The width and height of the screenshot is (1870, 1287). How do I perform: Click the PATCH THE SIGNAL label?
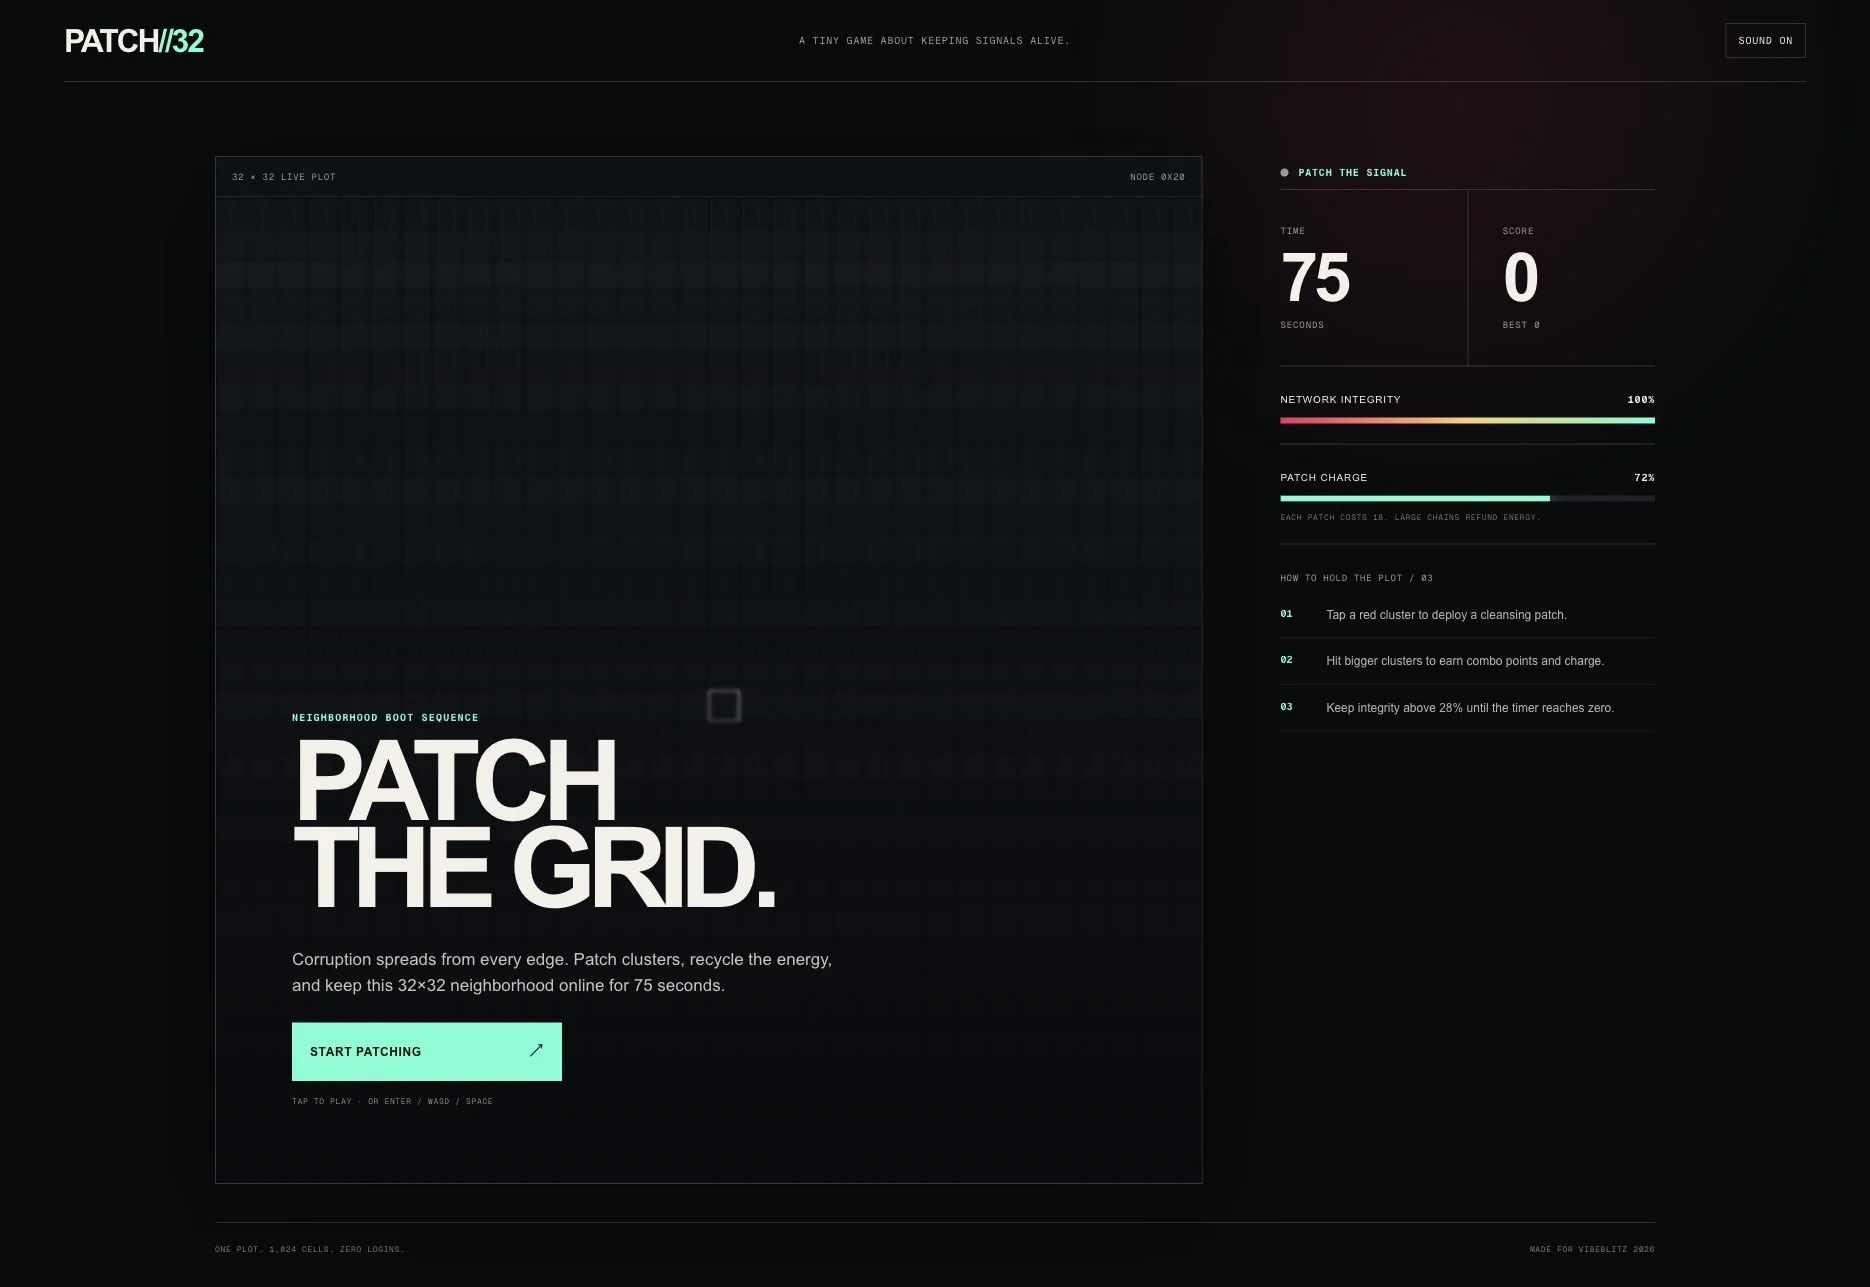tap(1352, 173)
